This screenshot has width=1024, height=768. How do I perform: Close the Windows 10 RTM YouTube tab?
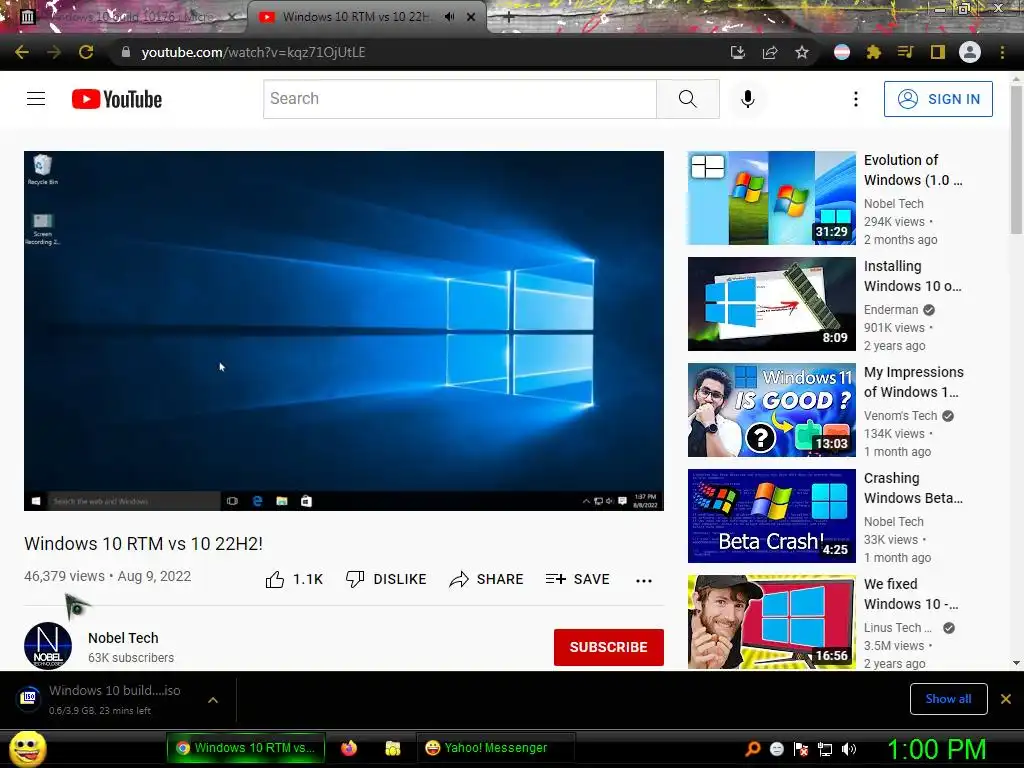pos(471,17)
